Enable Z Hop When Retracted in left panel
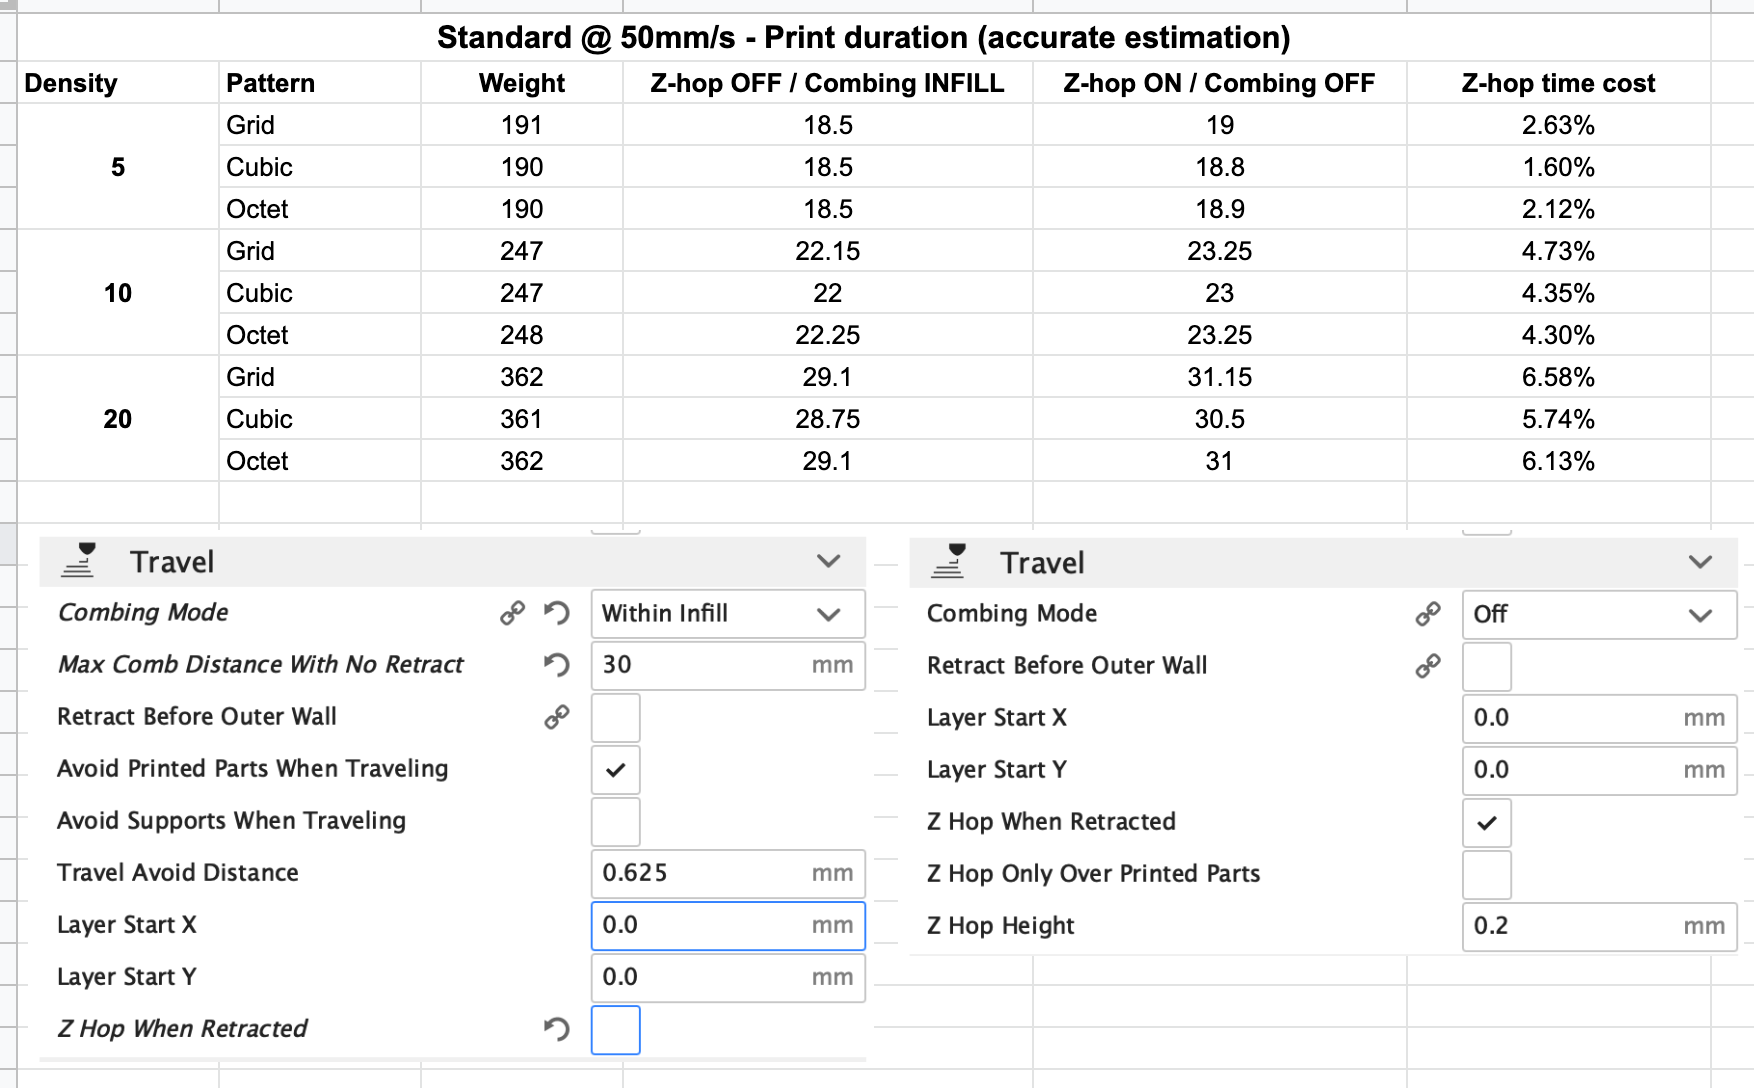Viewport: 1754px width, 1088px height. (616, 1030)
